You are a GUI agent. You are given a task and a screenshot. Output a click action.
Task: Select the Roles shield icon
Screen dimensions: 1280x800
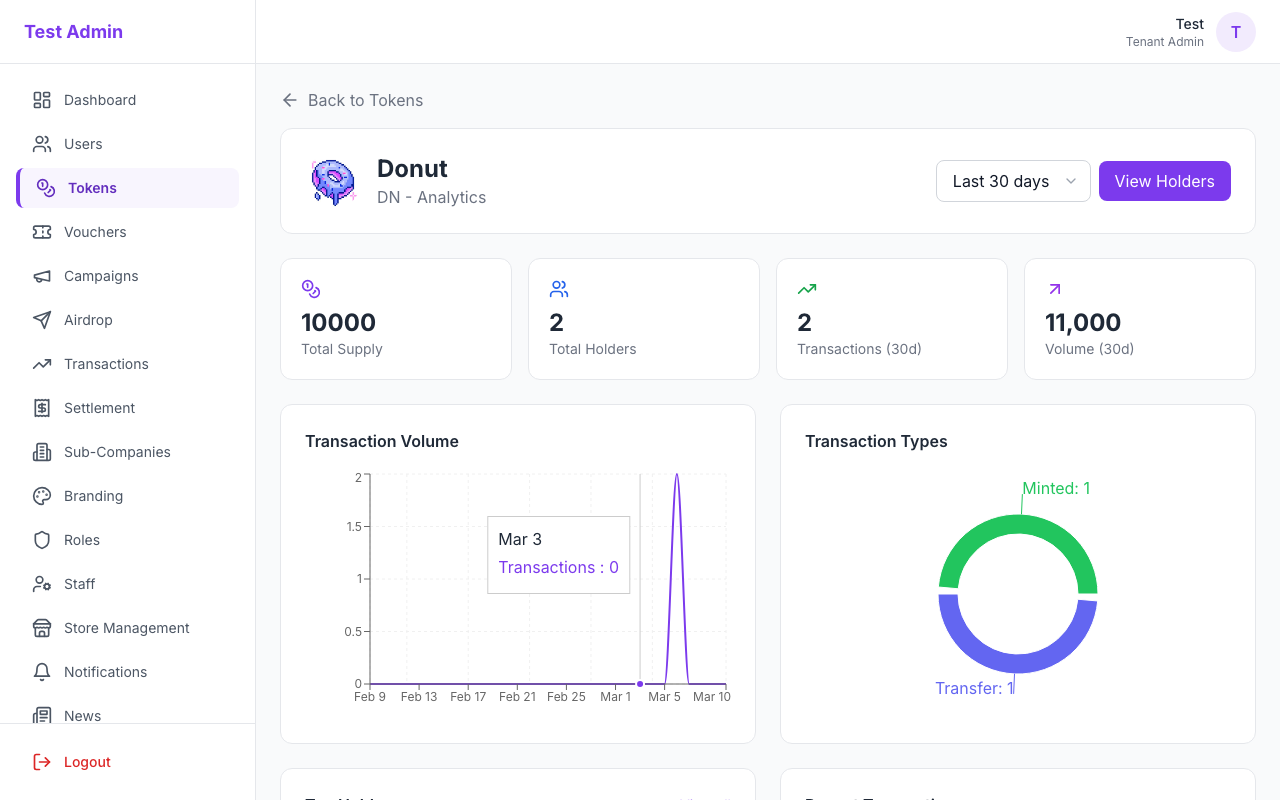[41, 540]
